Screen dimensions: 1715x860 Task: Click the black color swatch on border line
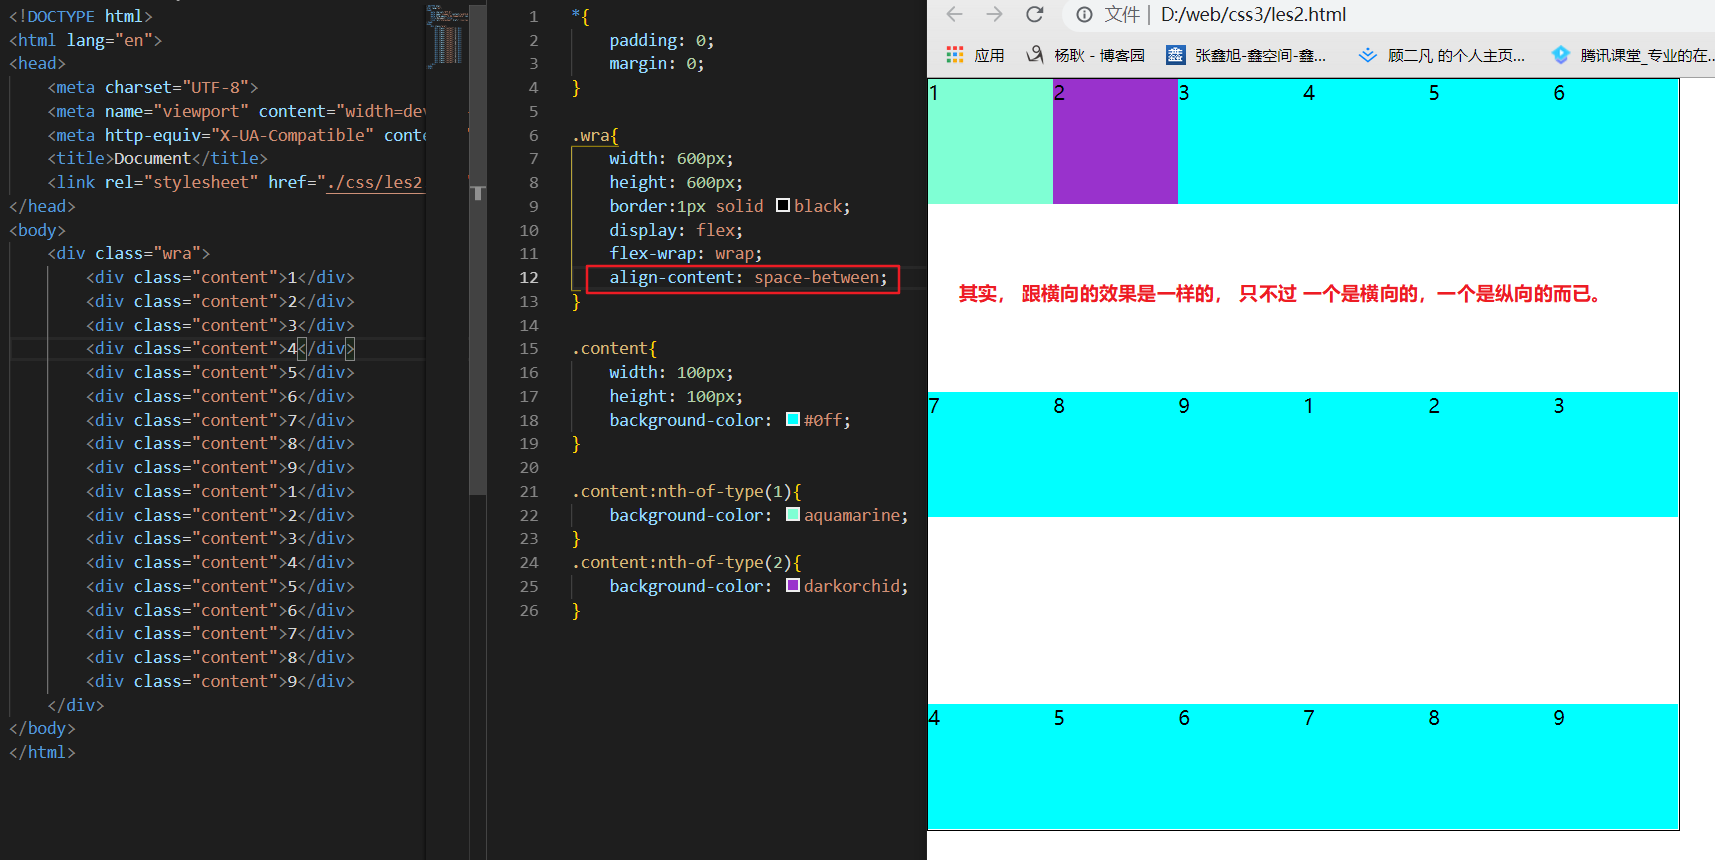tap(783, 206)
